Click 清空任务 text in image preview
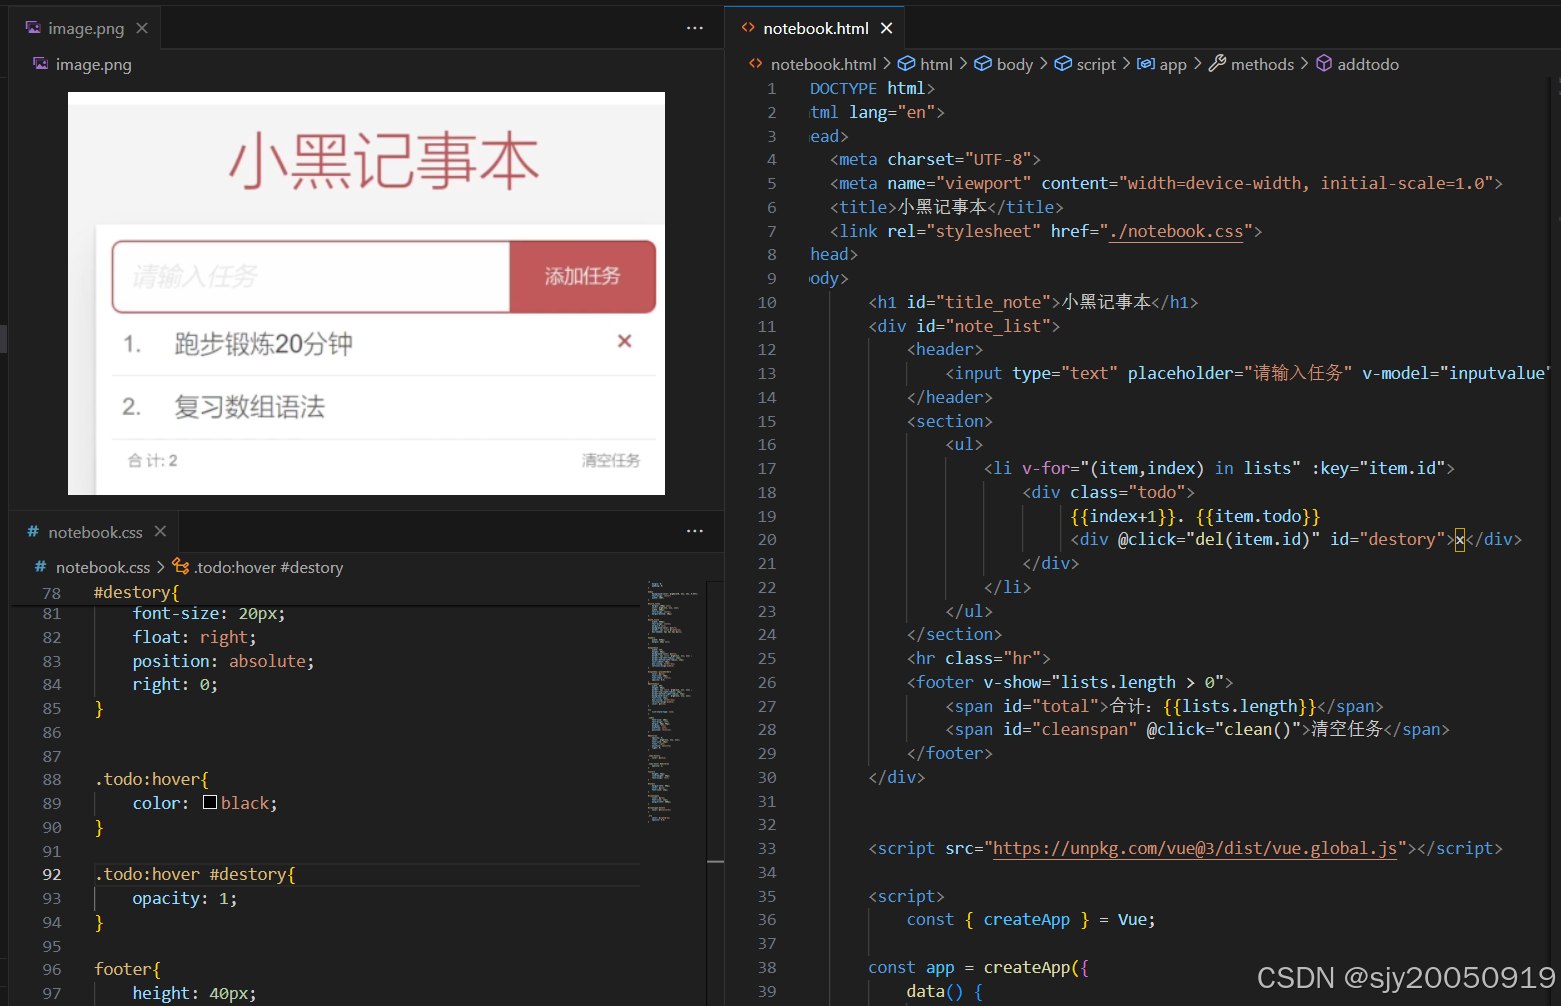 coord(610,460)
